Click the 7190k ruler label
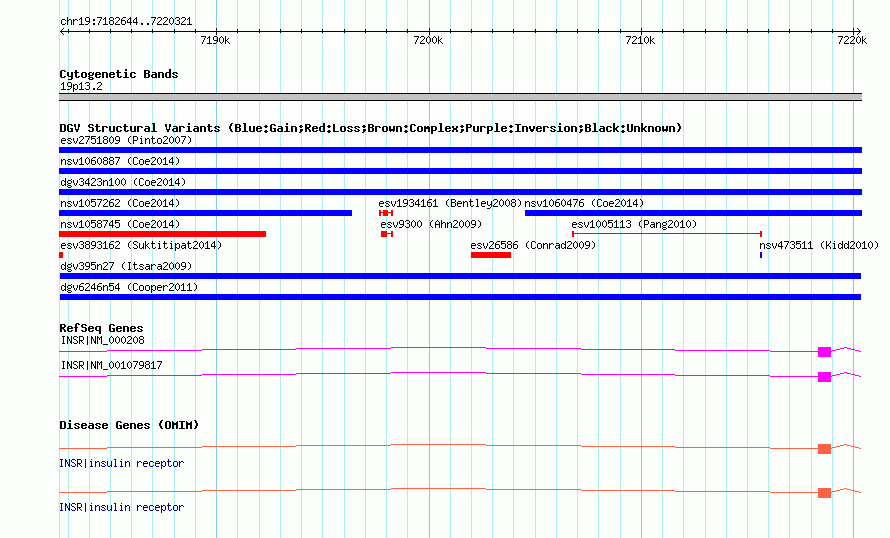The height and width of the screenshot is (538, 890). (x=215, y=40)
